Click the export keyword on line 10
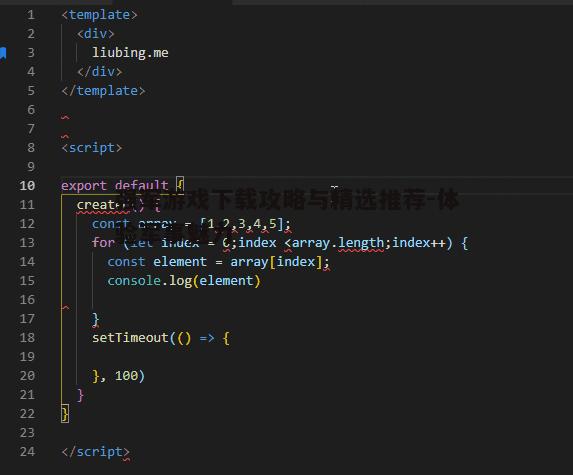Screen dimensions: 573x475 (x=84, y=186)
